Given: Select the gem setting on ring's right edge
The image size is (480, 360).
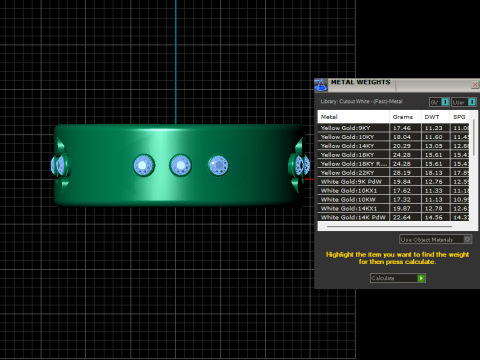Looking at the screenshot, I should point(300,165).
